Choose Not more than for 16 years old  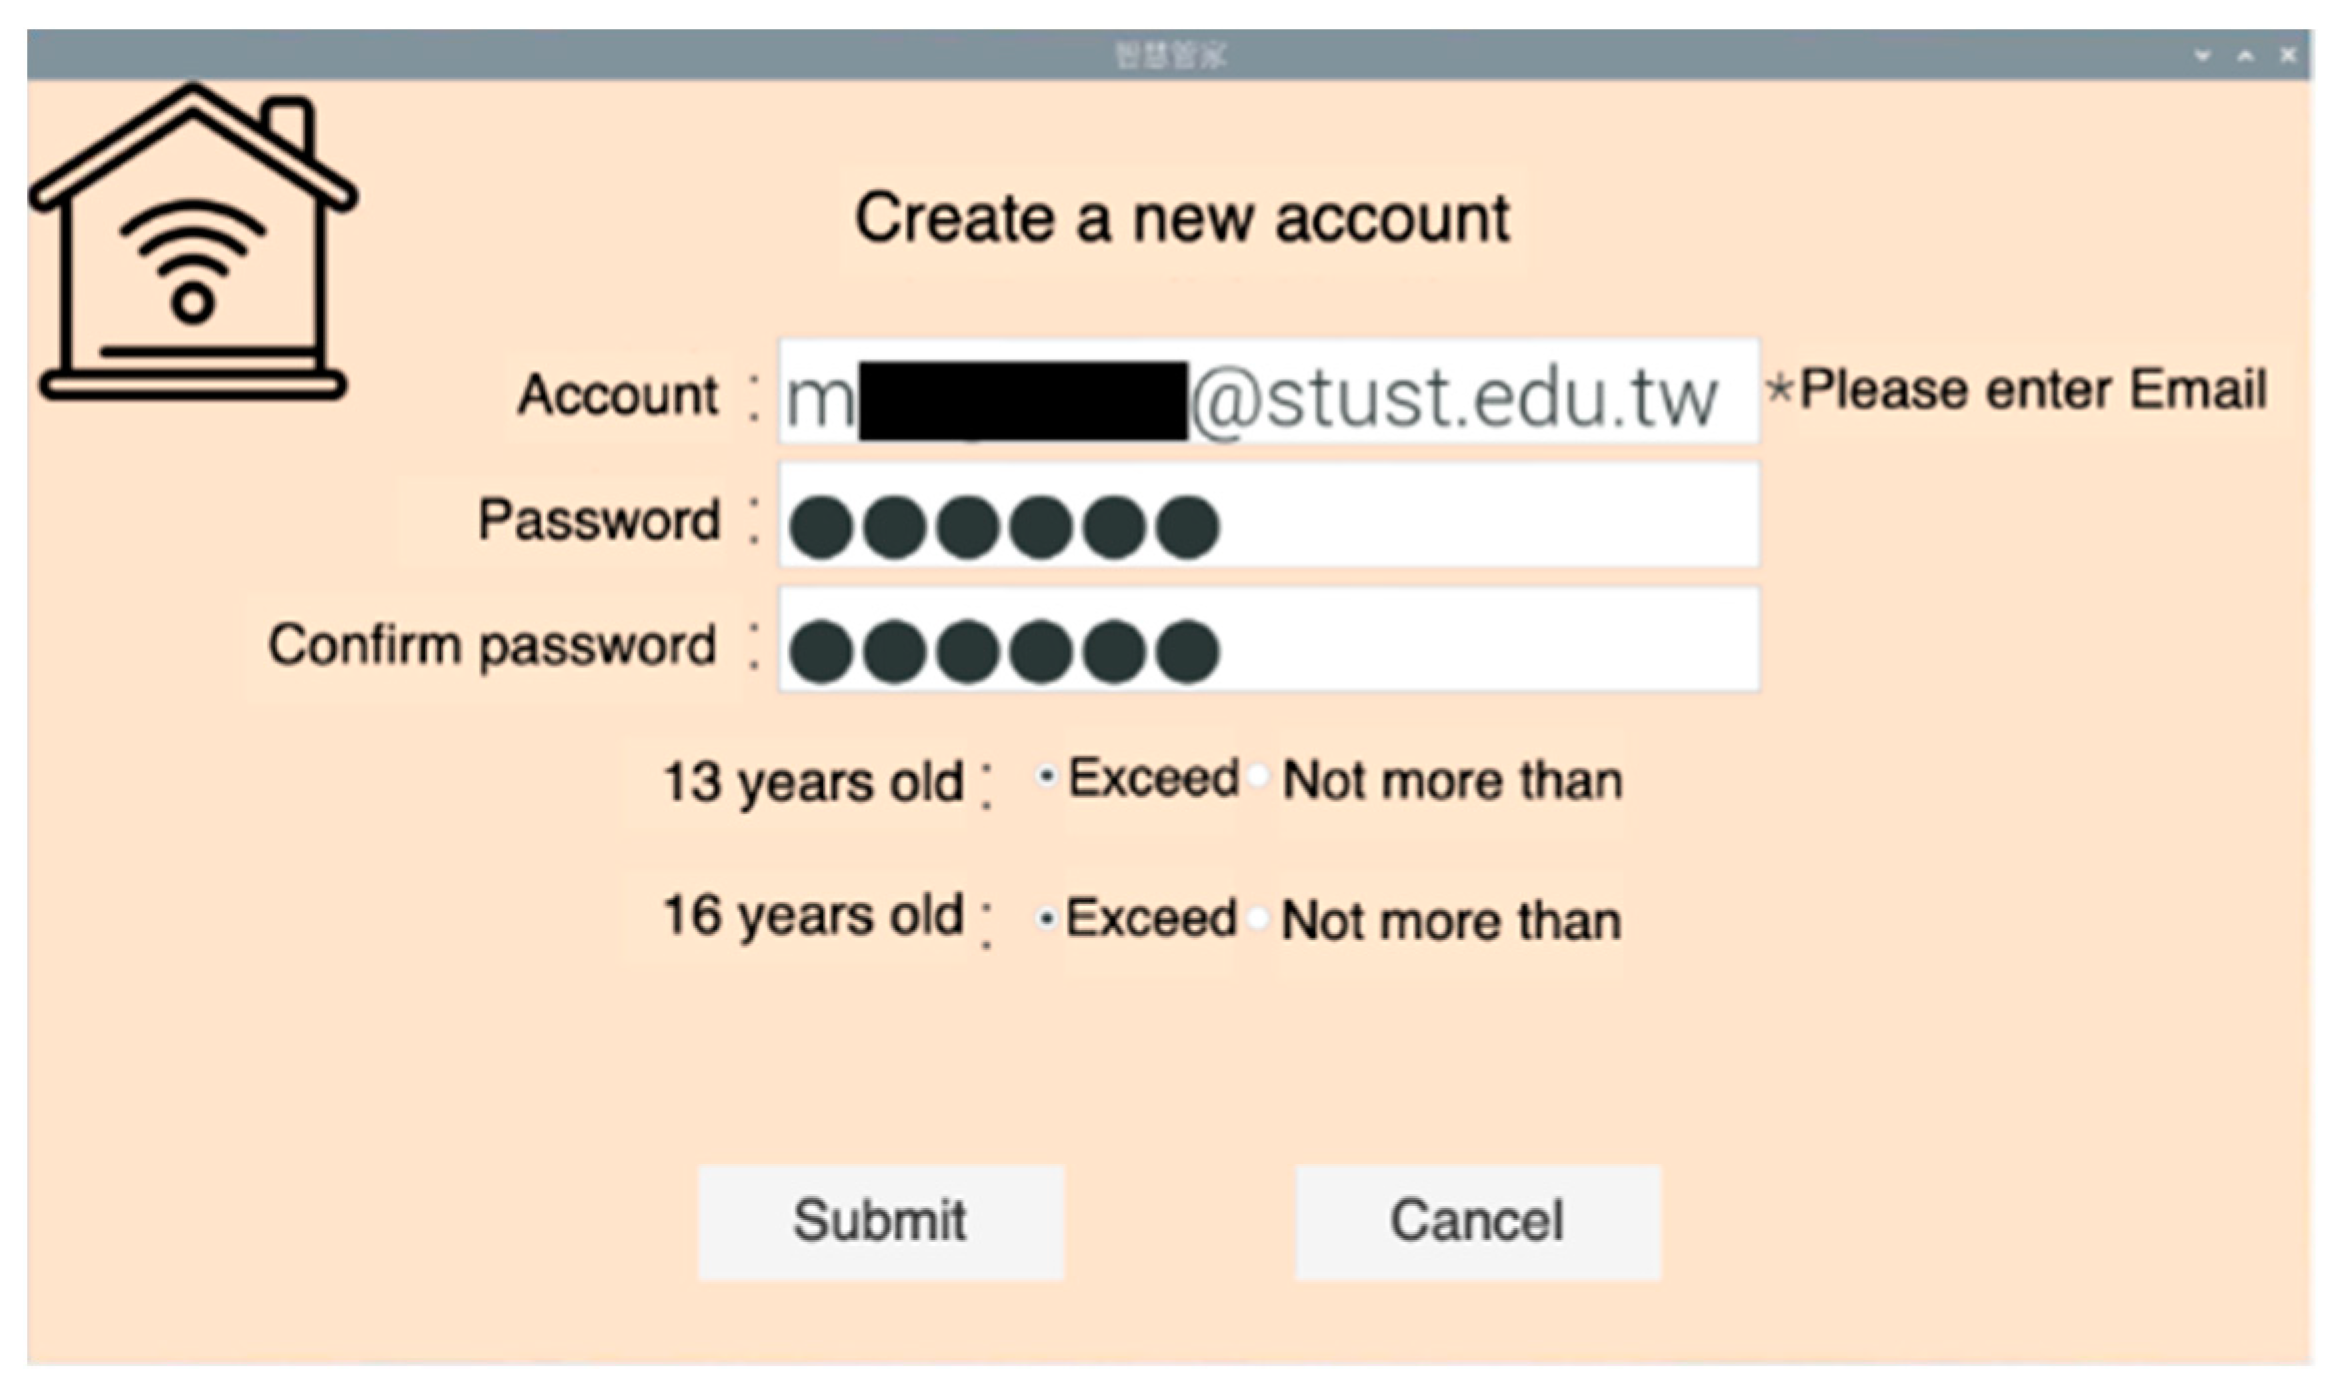tap(1260, 918)
